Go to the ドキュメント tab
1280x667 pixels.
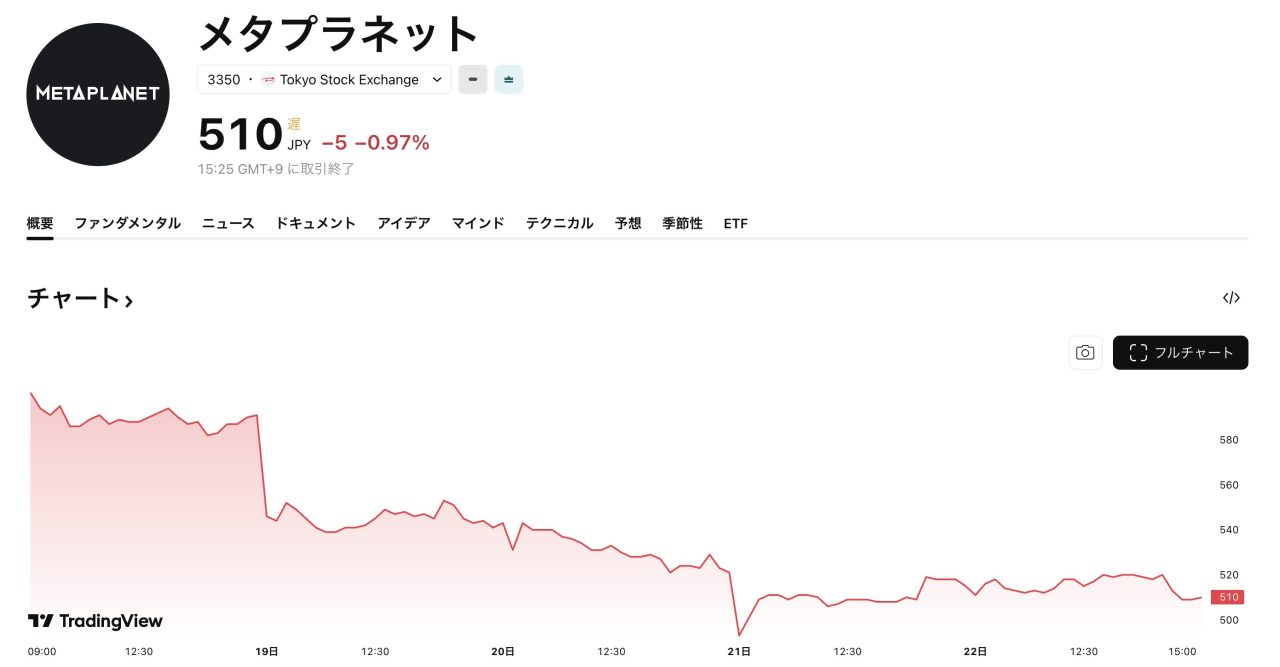315,224
